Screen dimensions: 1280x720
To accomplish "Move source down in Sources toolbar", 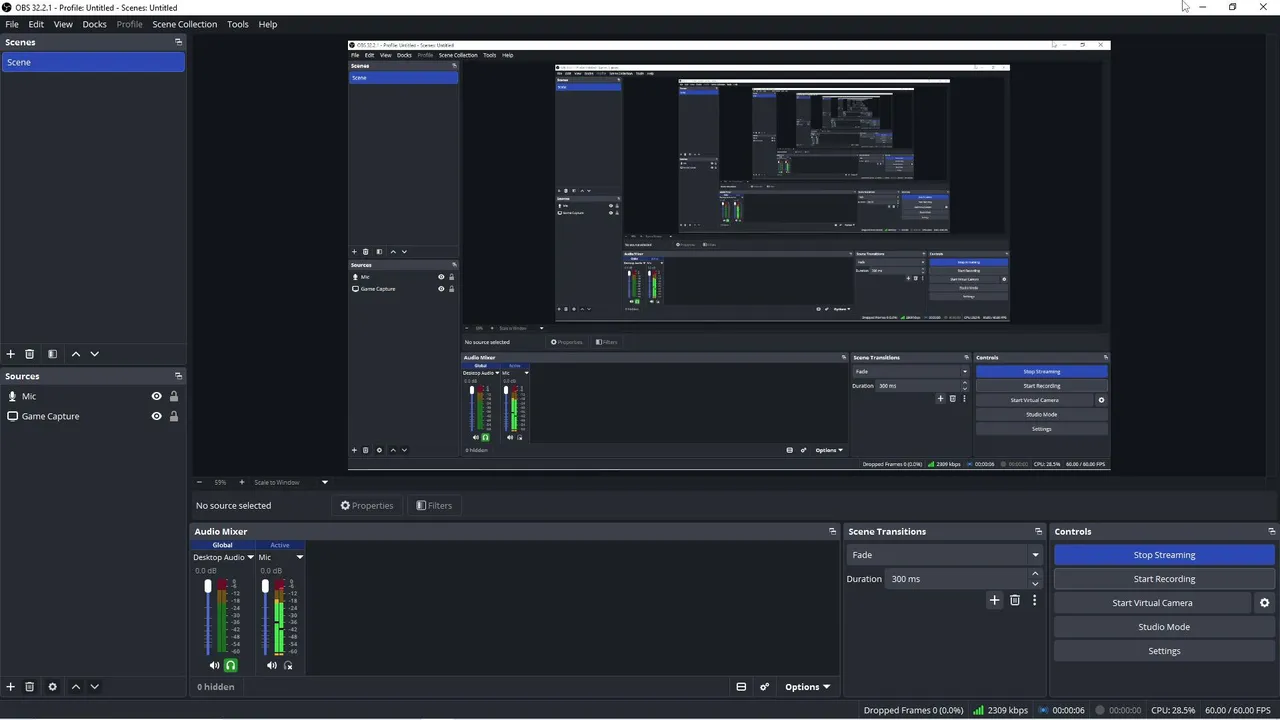I will [x=95, y=687].
